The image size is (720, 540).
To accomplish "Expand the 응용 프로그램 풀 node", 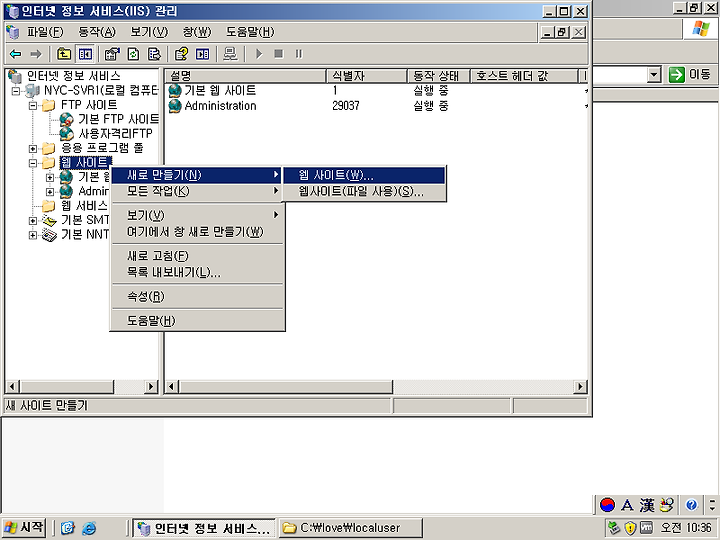I will pyautogui.click(x=33, y=149).
